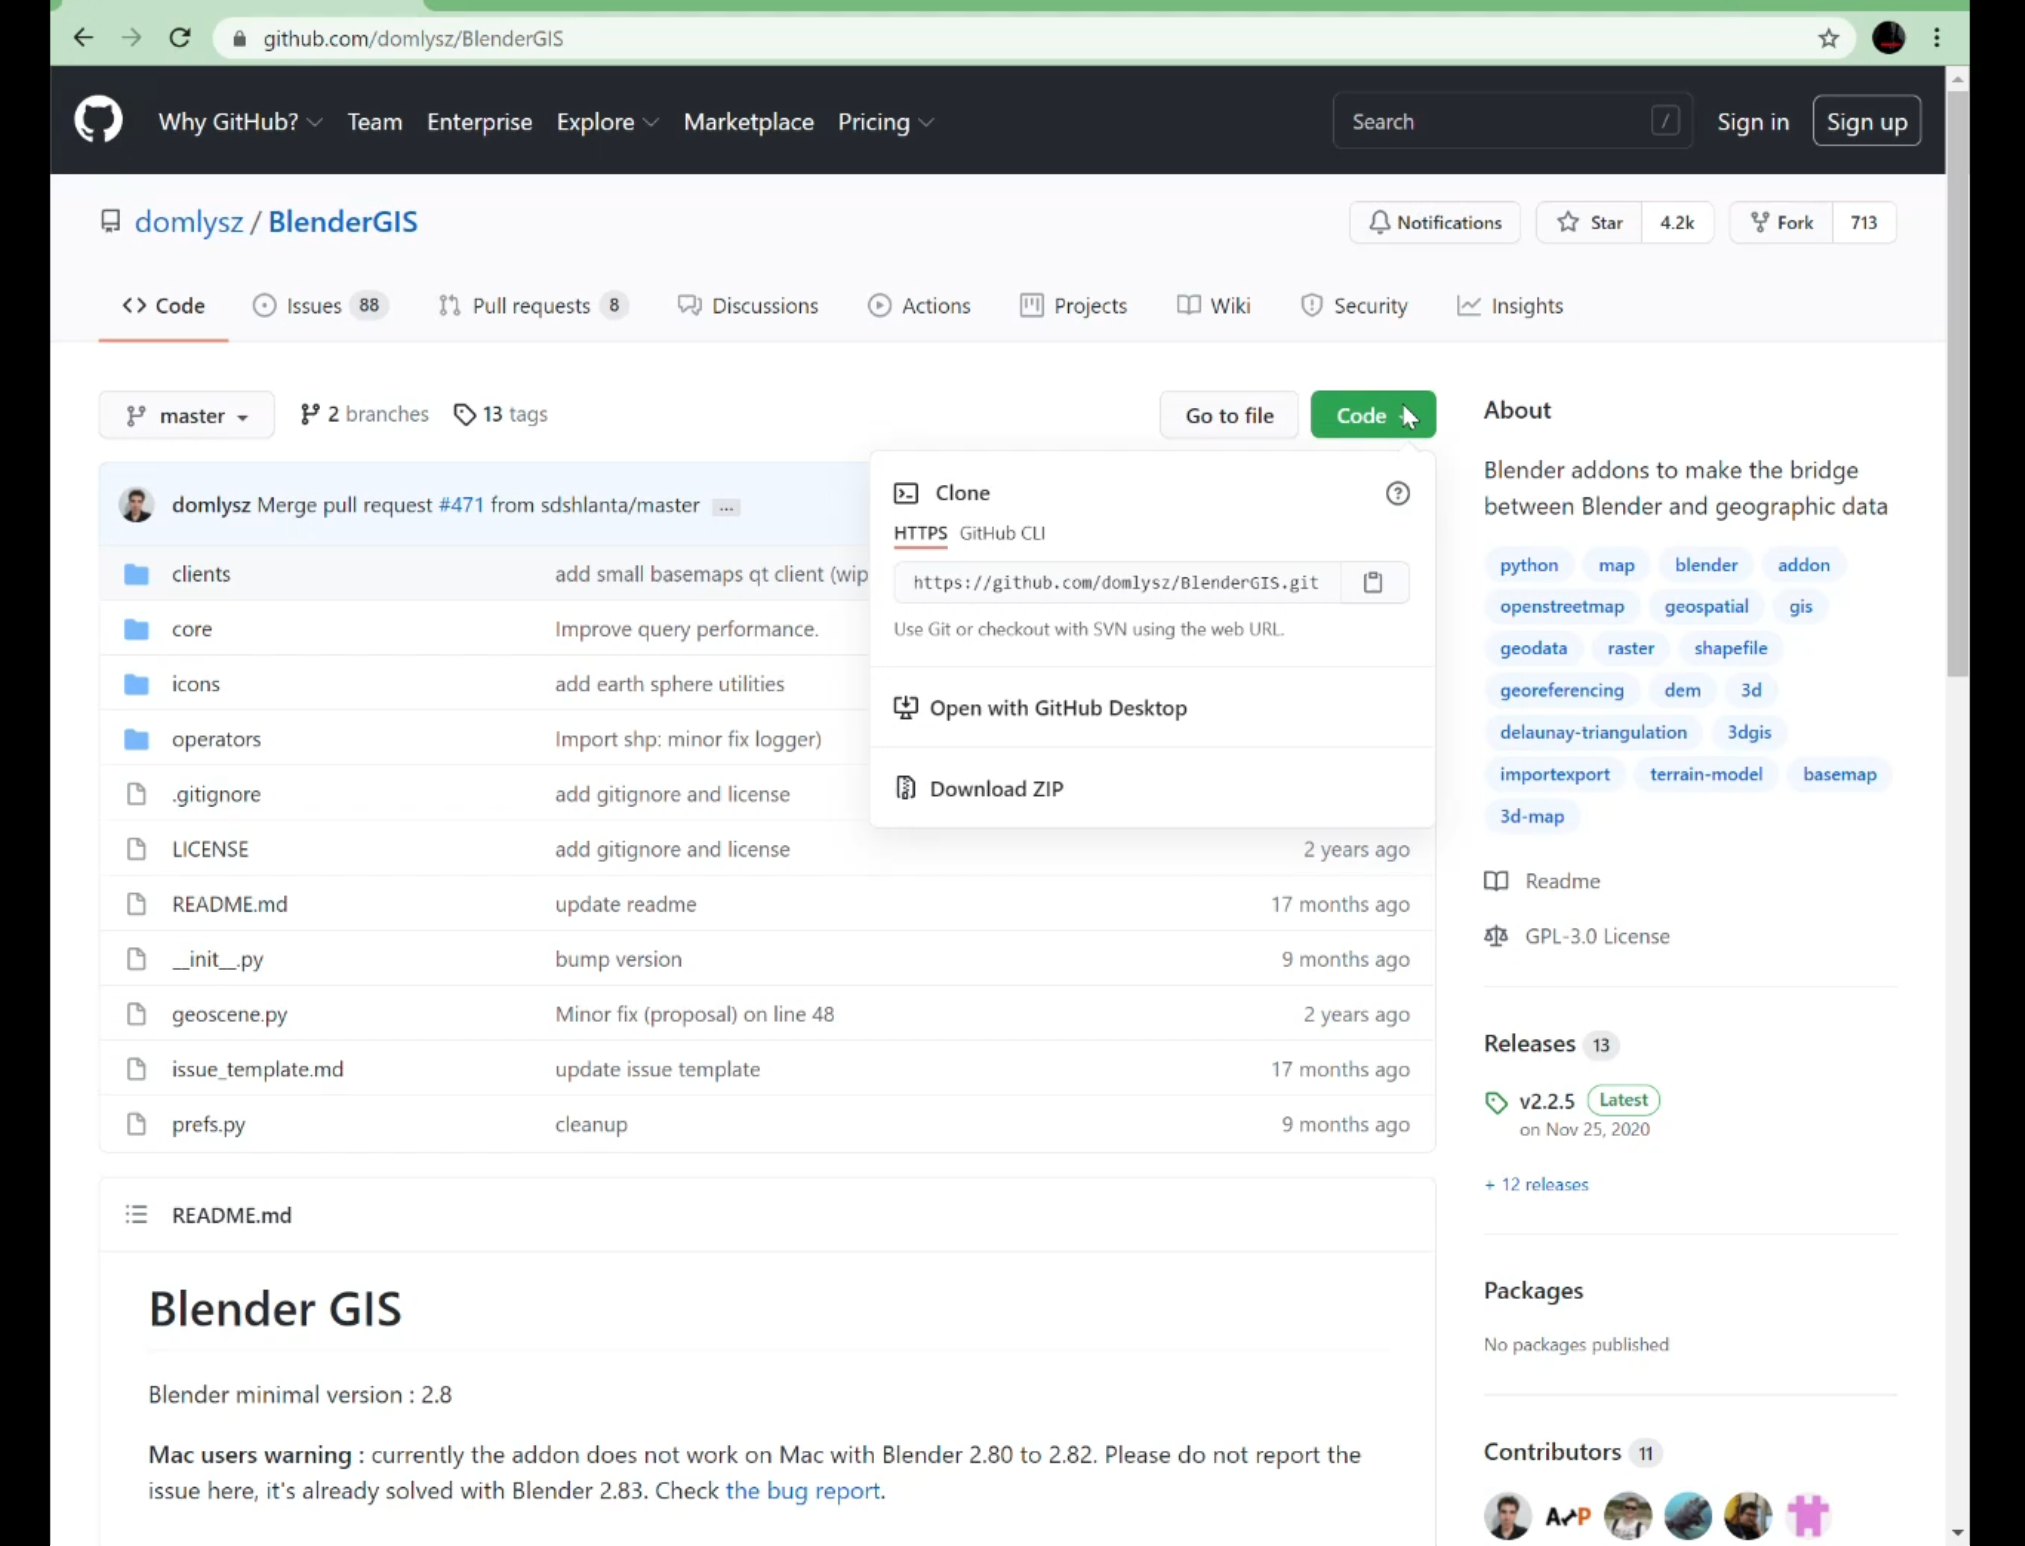2025x1546 pixels.
Task: Switch to Security tab
Action: click(x=1353, y=306)
